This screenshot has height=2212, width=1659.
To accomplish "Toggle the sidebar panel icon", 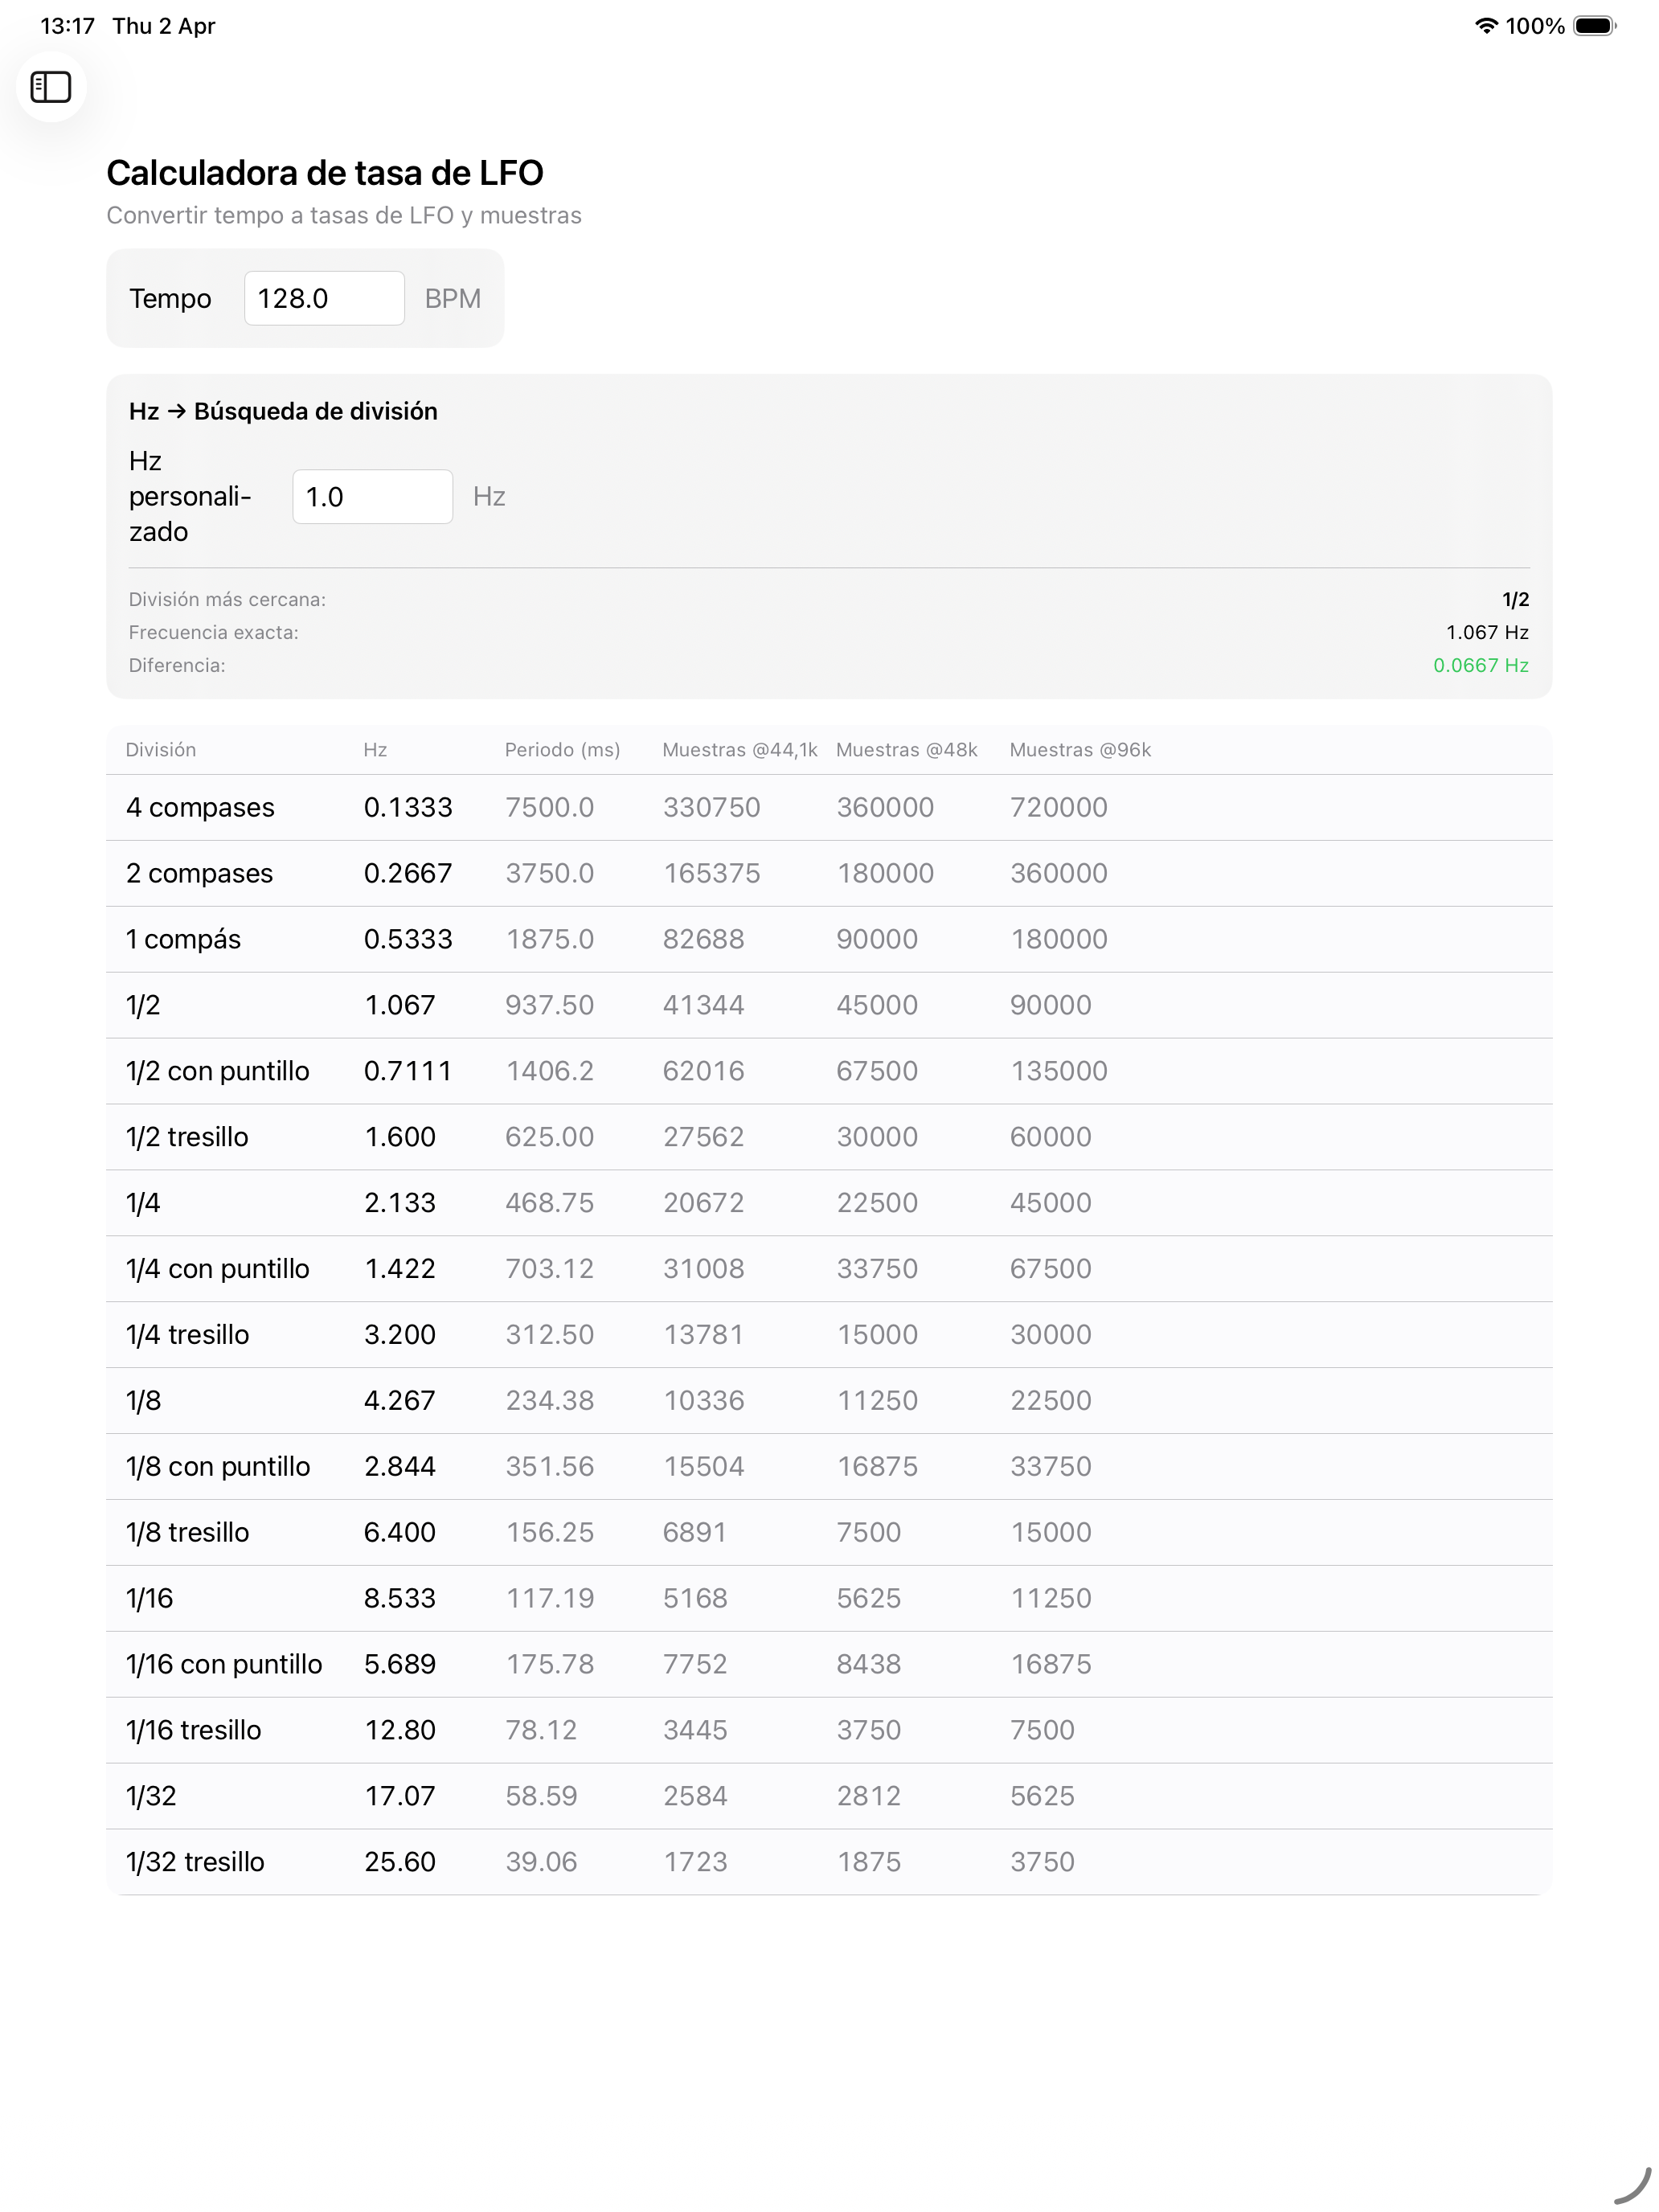I will 51,87.
